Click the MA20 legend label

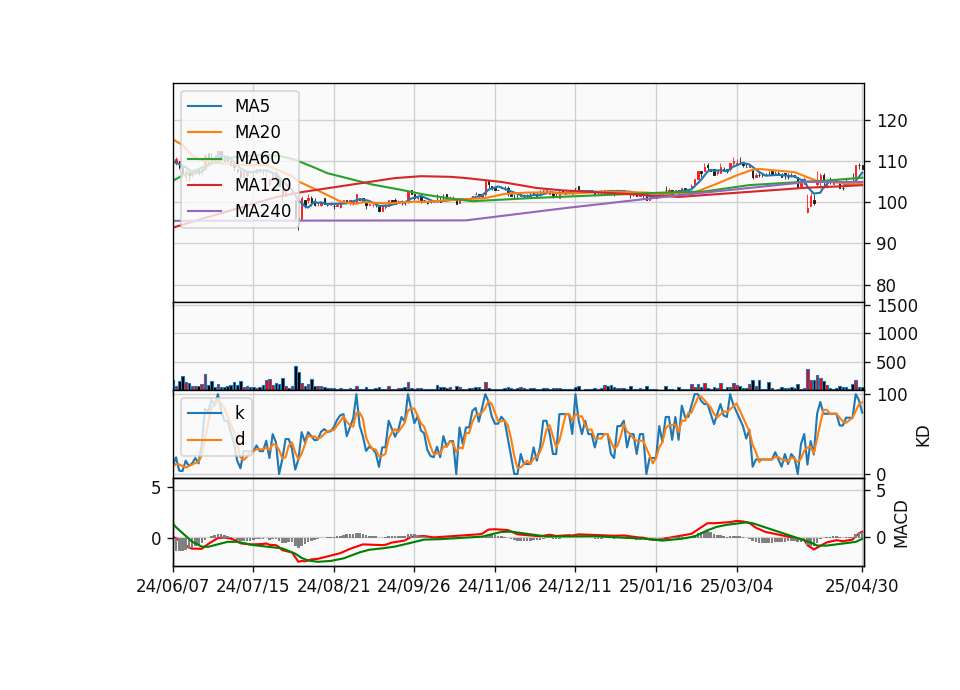(258, 132)
